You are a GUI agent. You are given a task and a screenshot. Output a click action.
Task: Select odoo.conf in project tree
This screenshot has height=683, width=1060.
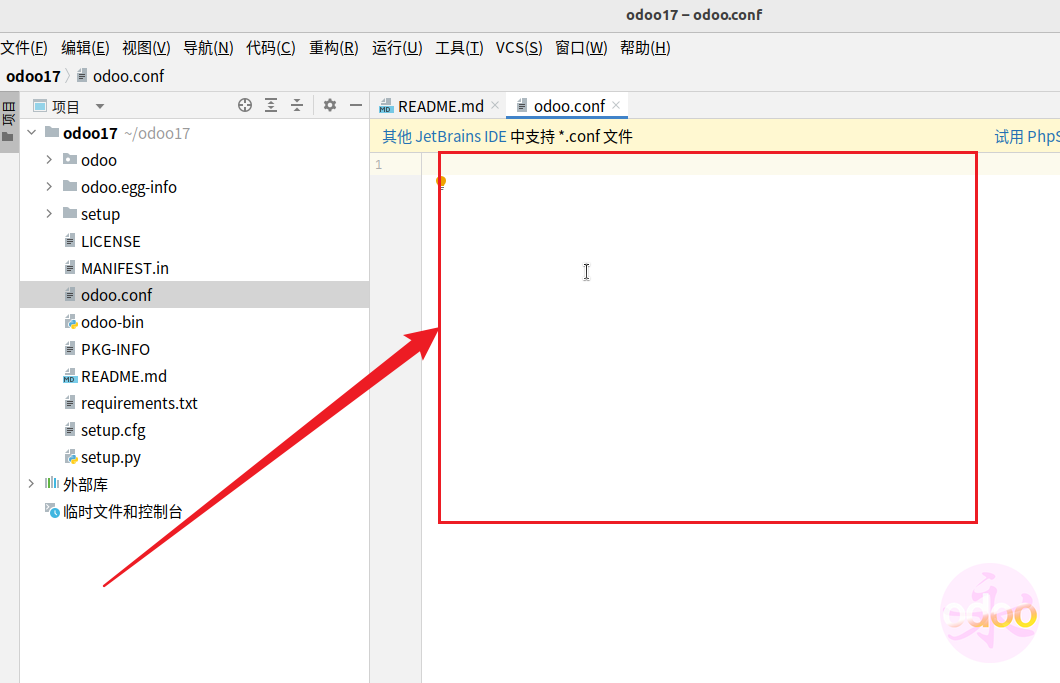[116, 296]
